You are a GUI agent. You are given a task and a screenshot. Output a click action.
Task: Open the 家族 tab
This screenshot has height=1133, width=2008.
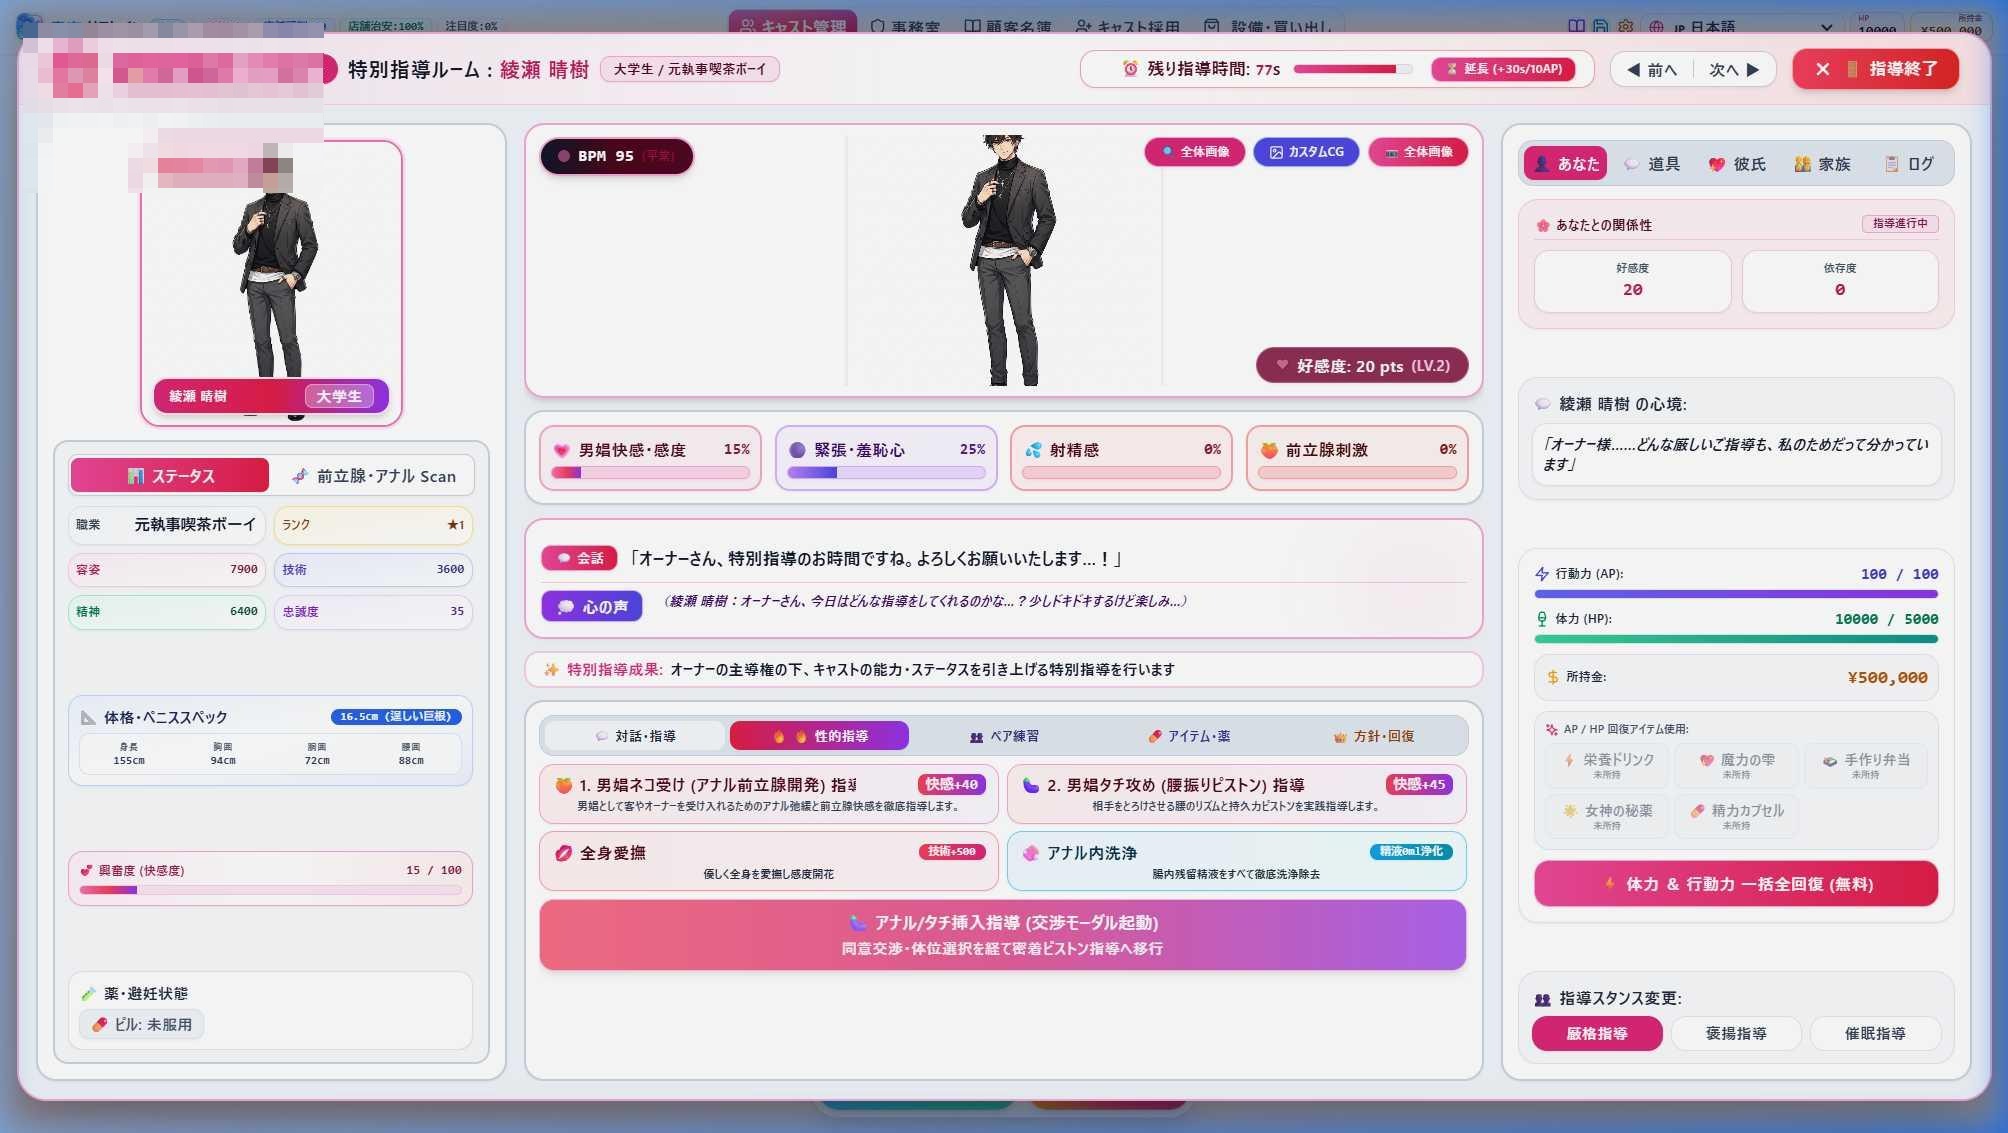pos(1822,164)
